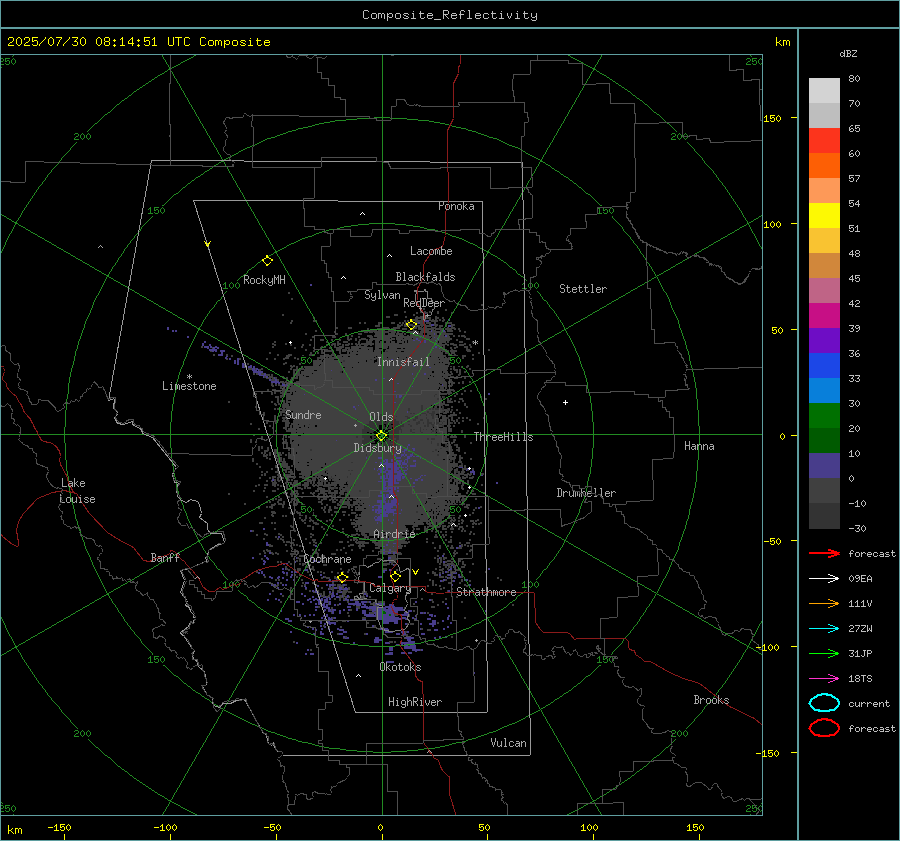Click the ThreeHills town label
Image resolution: width=900 pixels, height=841 pixels.
[503, 437]
